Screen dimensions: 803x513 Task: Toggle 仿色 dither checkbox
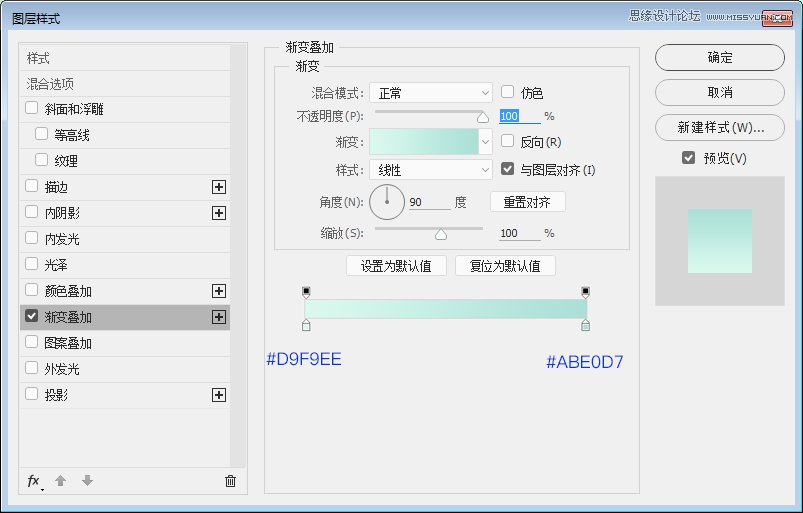pyautogui.click(x=508, y=92)
